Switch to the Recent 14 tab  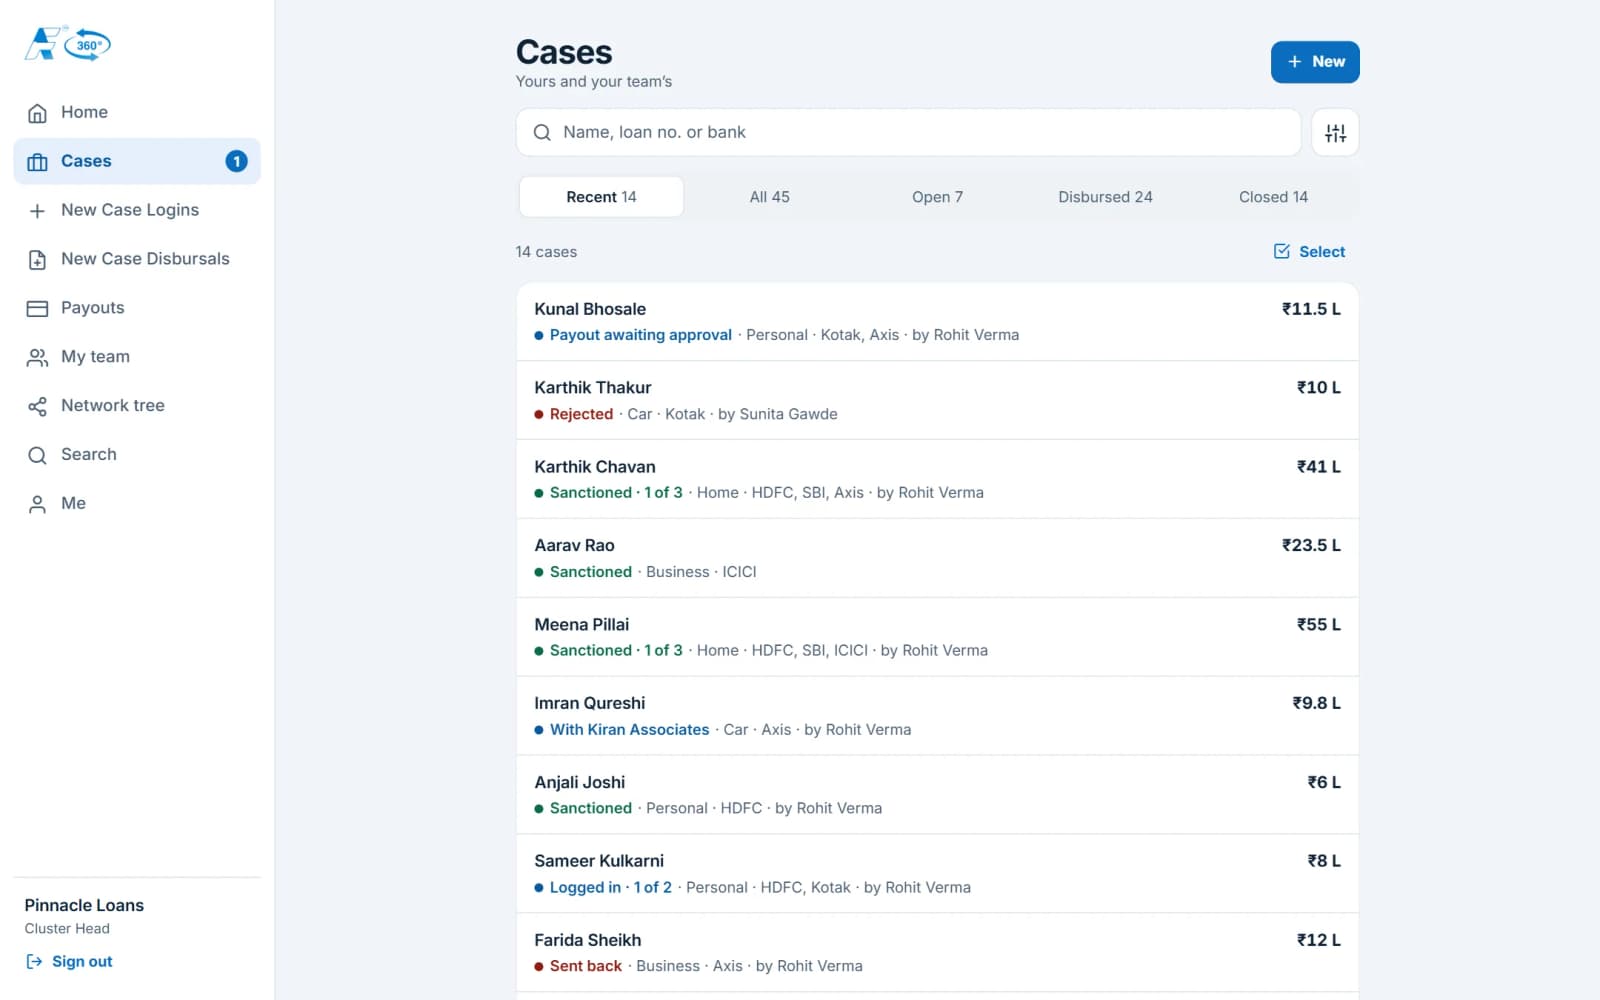click(x=601, y=197)
